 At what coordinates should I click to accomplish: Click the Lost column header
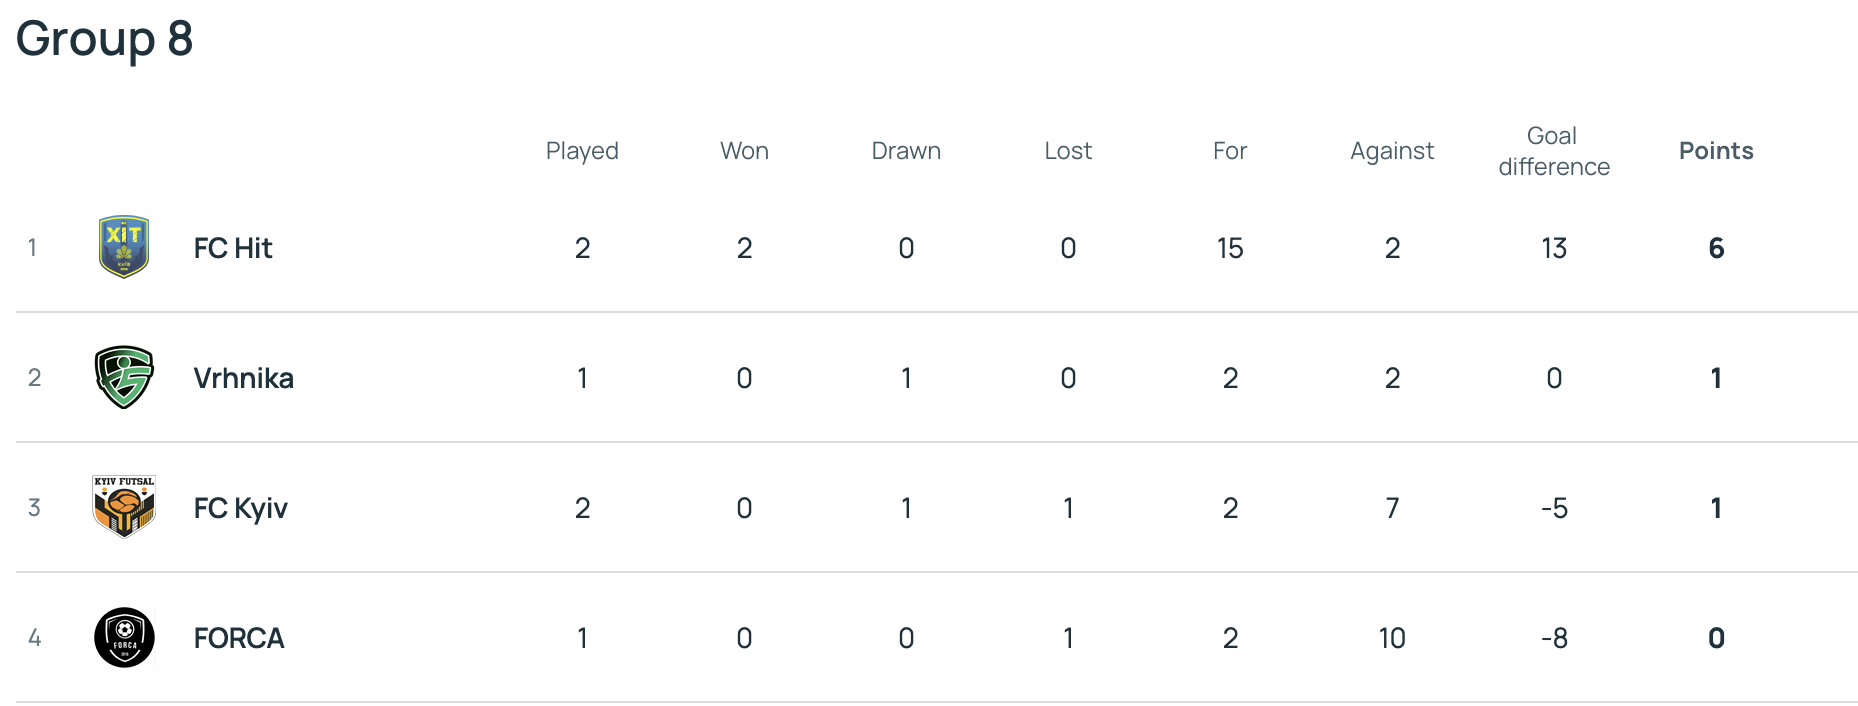[1068, 151]
